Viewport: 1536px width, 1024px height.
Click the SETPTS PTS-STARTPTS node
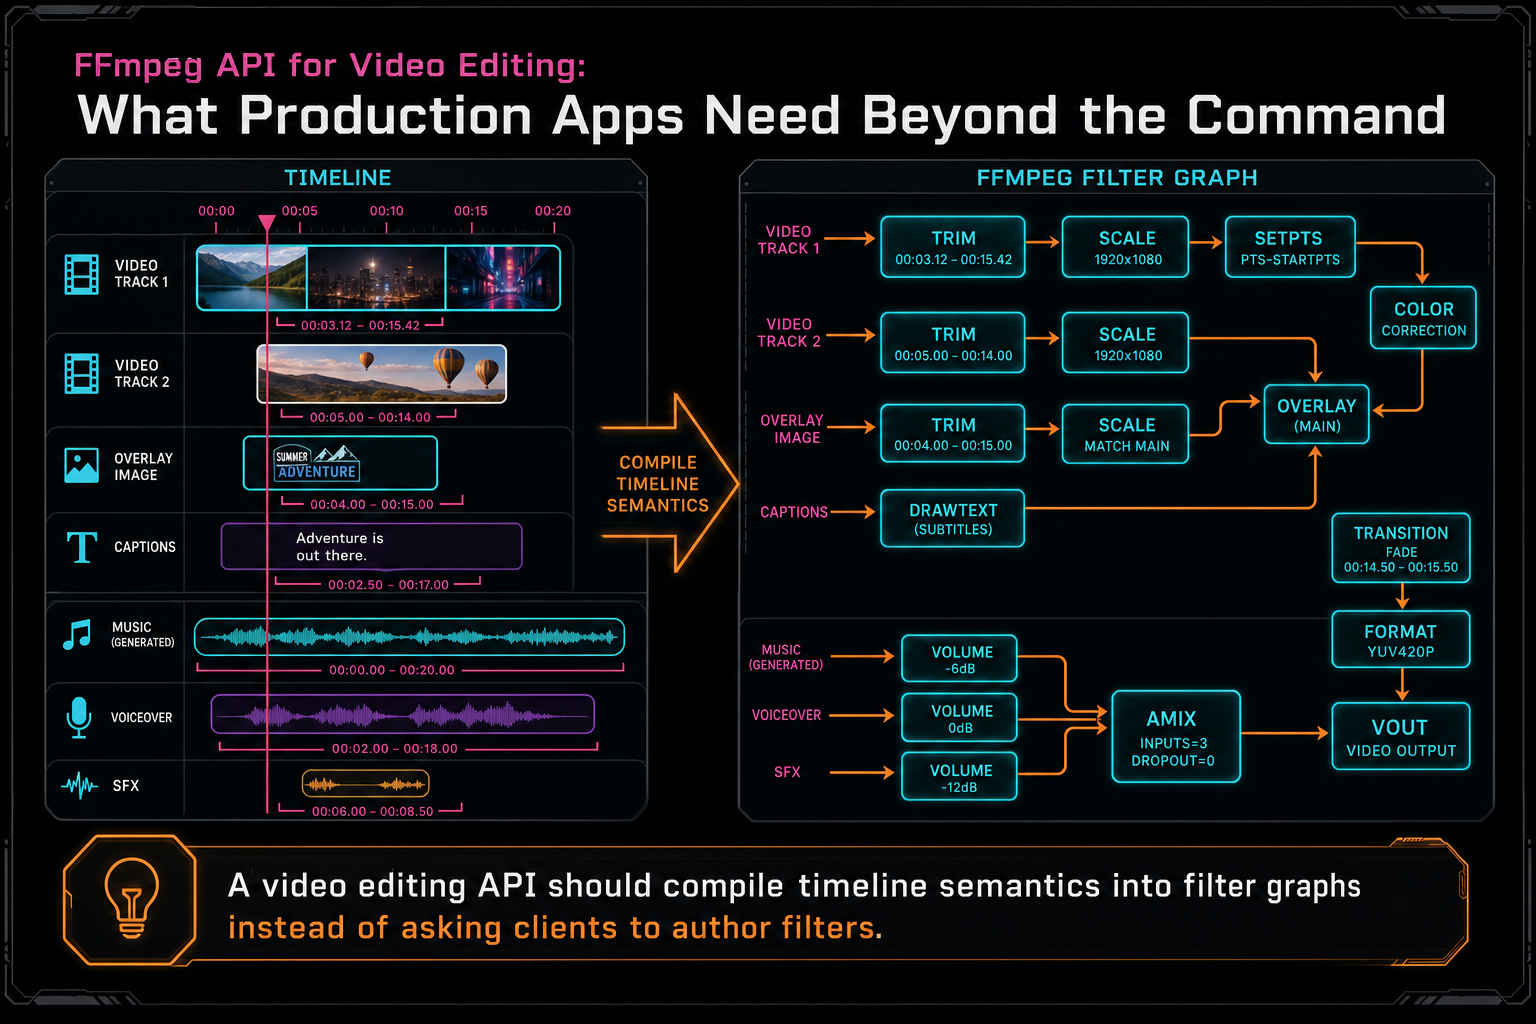click(1290, 247)
